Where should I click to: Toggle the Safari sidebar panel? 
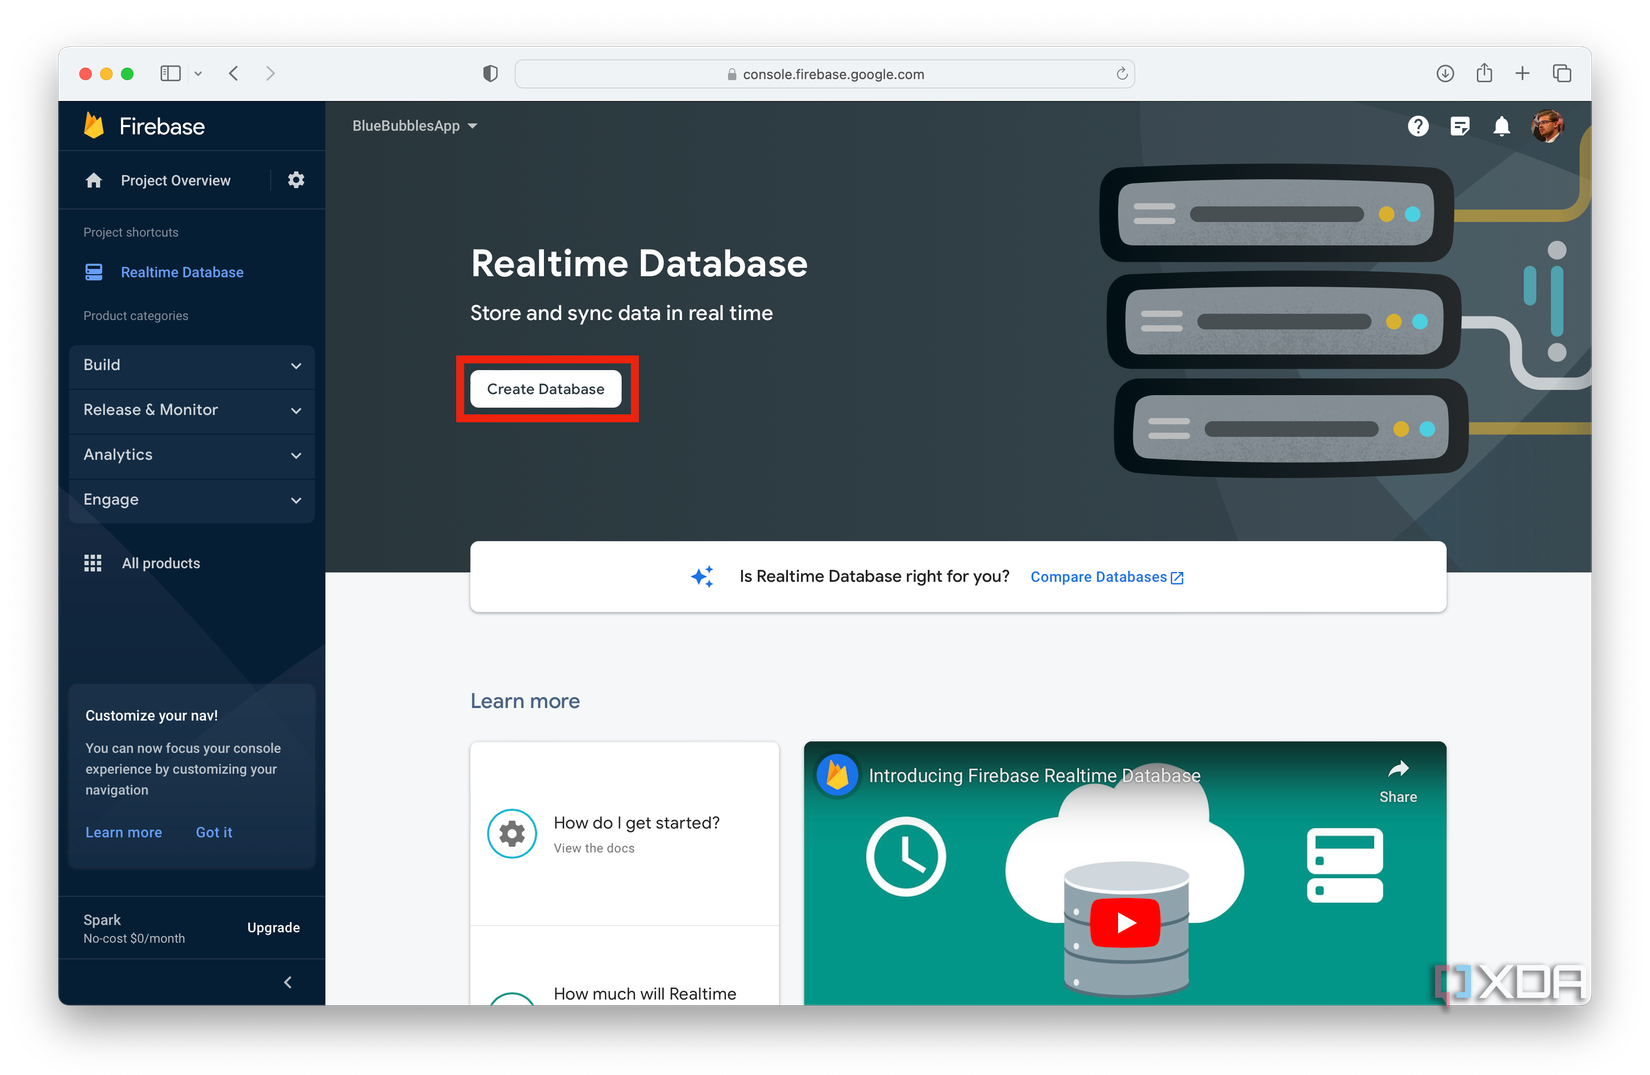(171, 73)
